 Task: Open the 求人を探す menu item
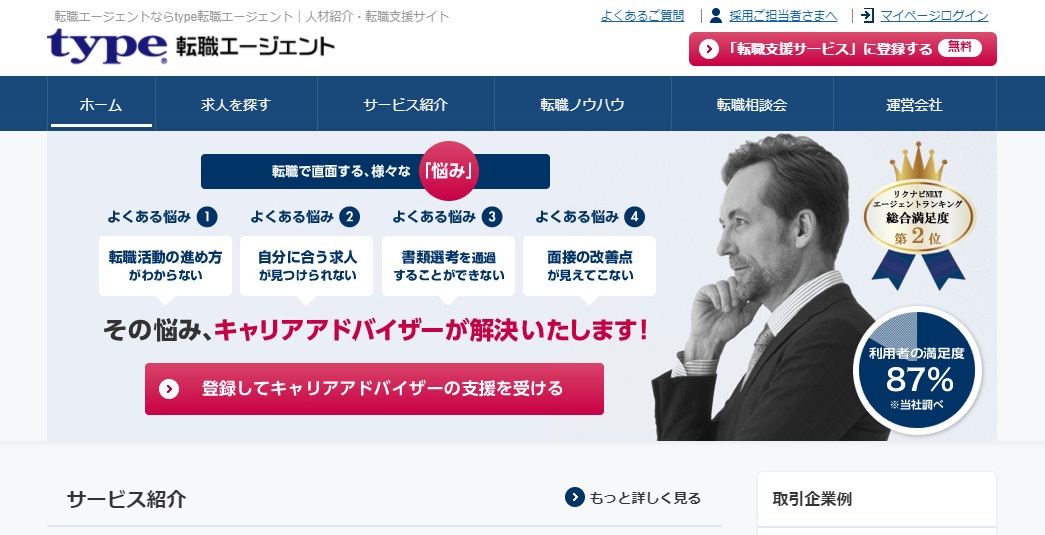tap(236, 104)
